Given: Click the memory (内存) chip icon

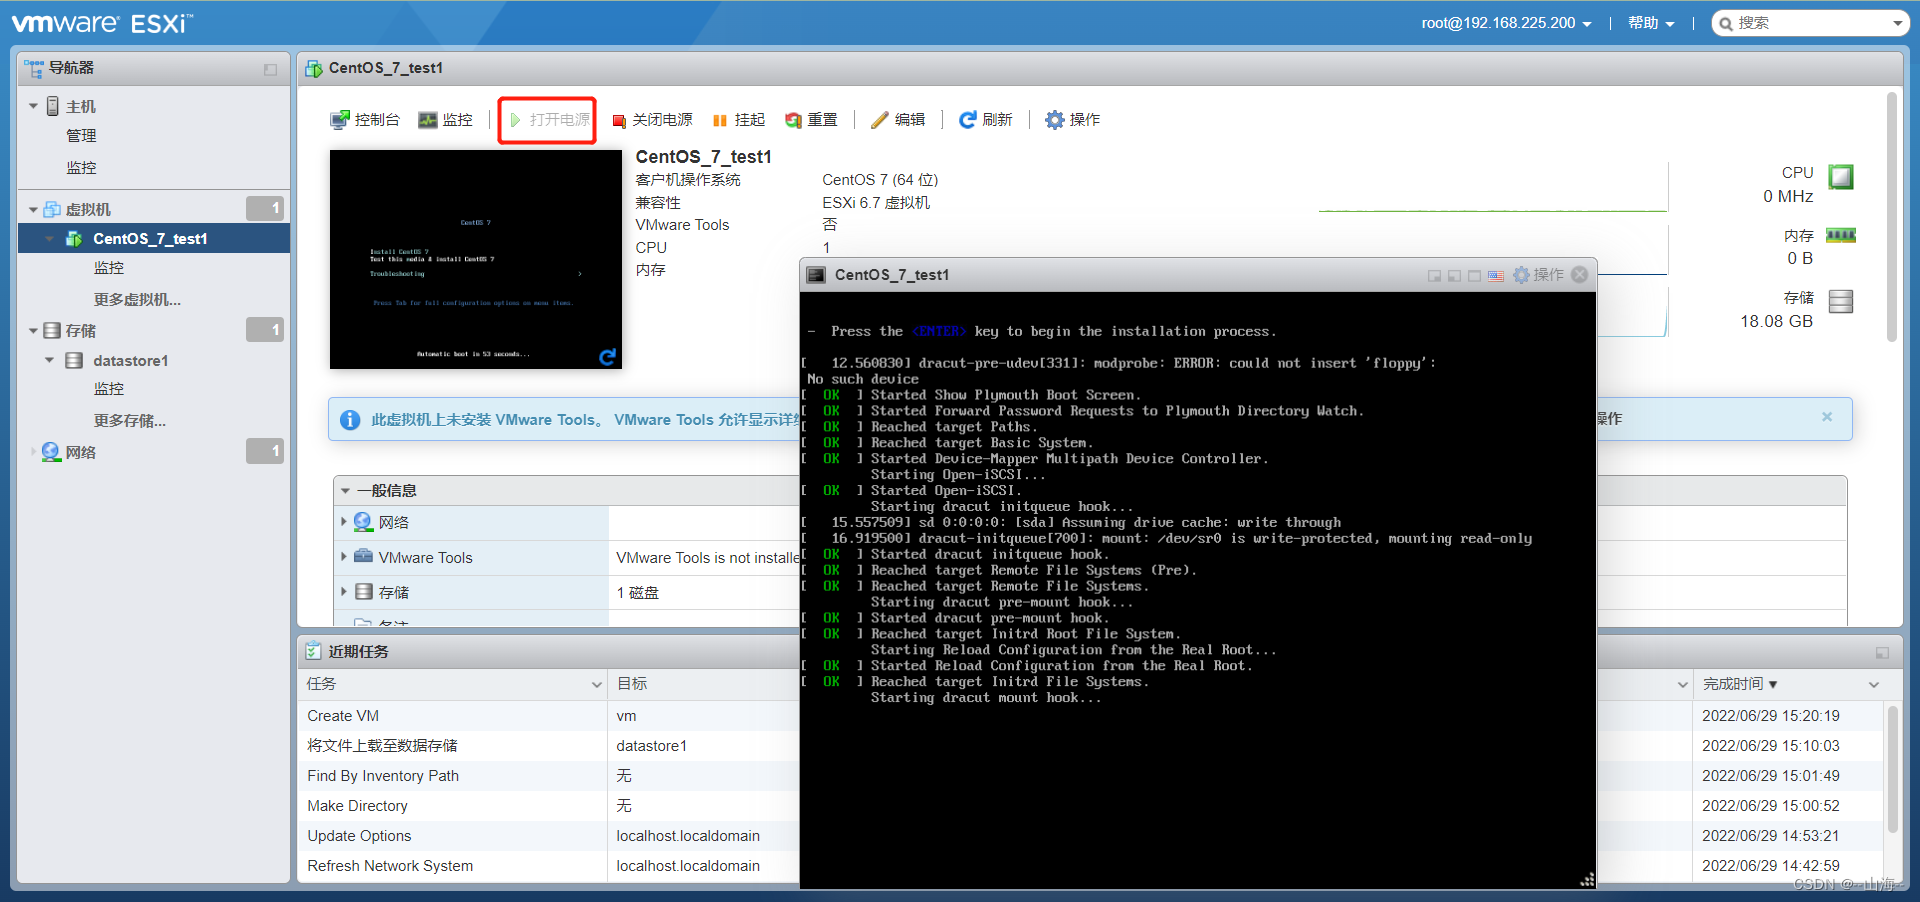Looking at the screenshot, I should 1841,236.
